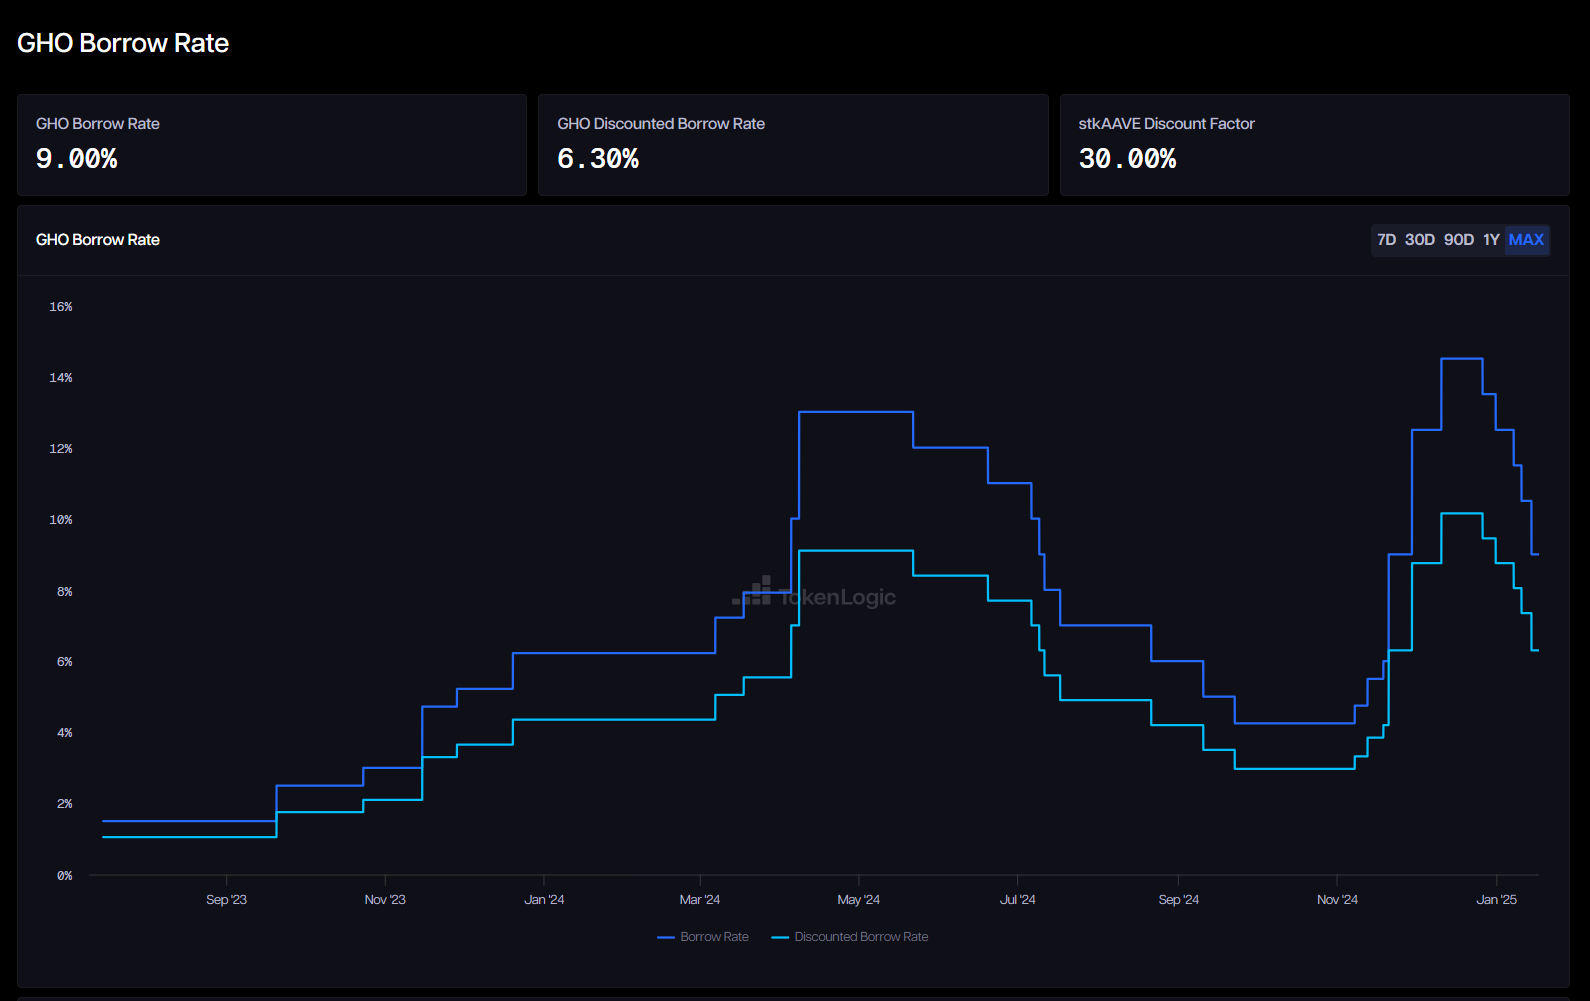Screen dimensions: 1590x1001
Task: Click the May '24 x-axis label
Action: (x=858, y=900)
